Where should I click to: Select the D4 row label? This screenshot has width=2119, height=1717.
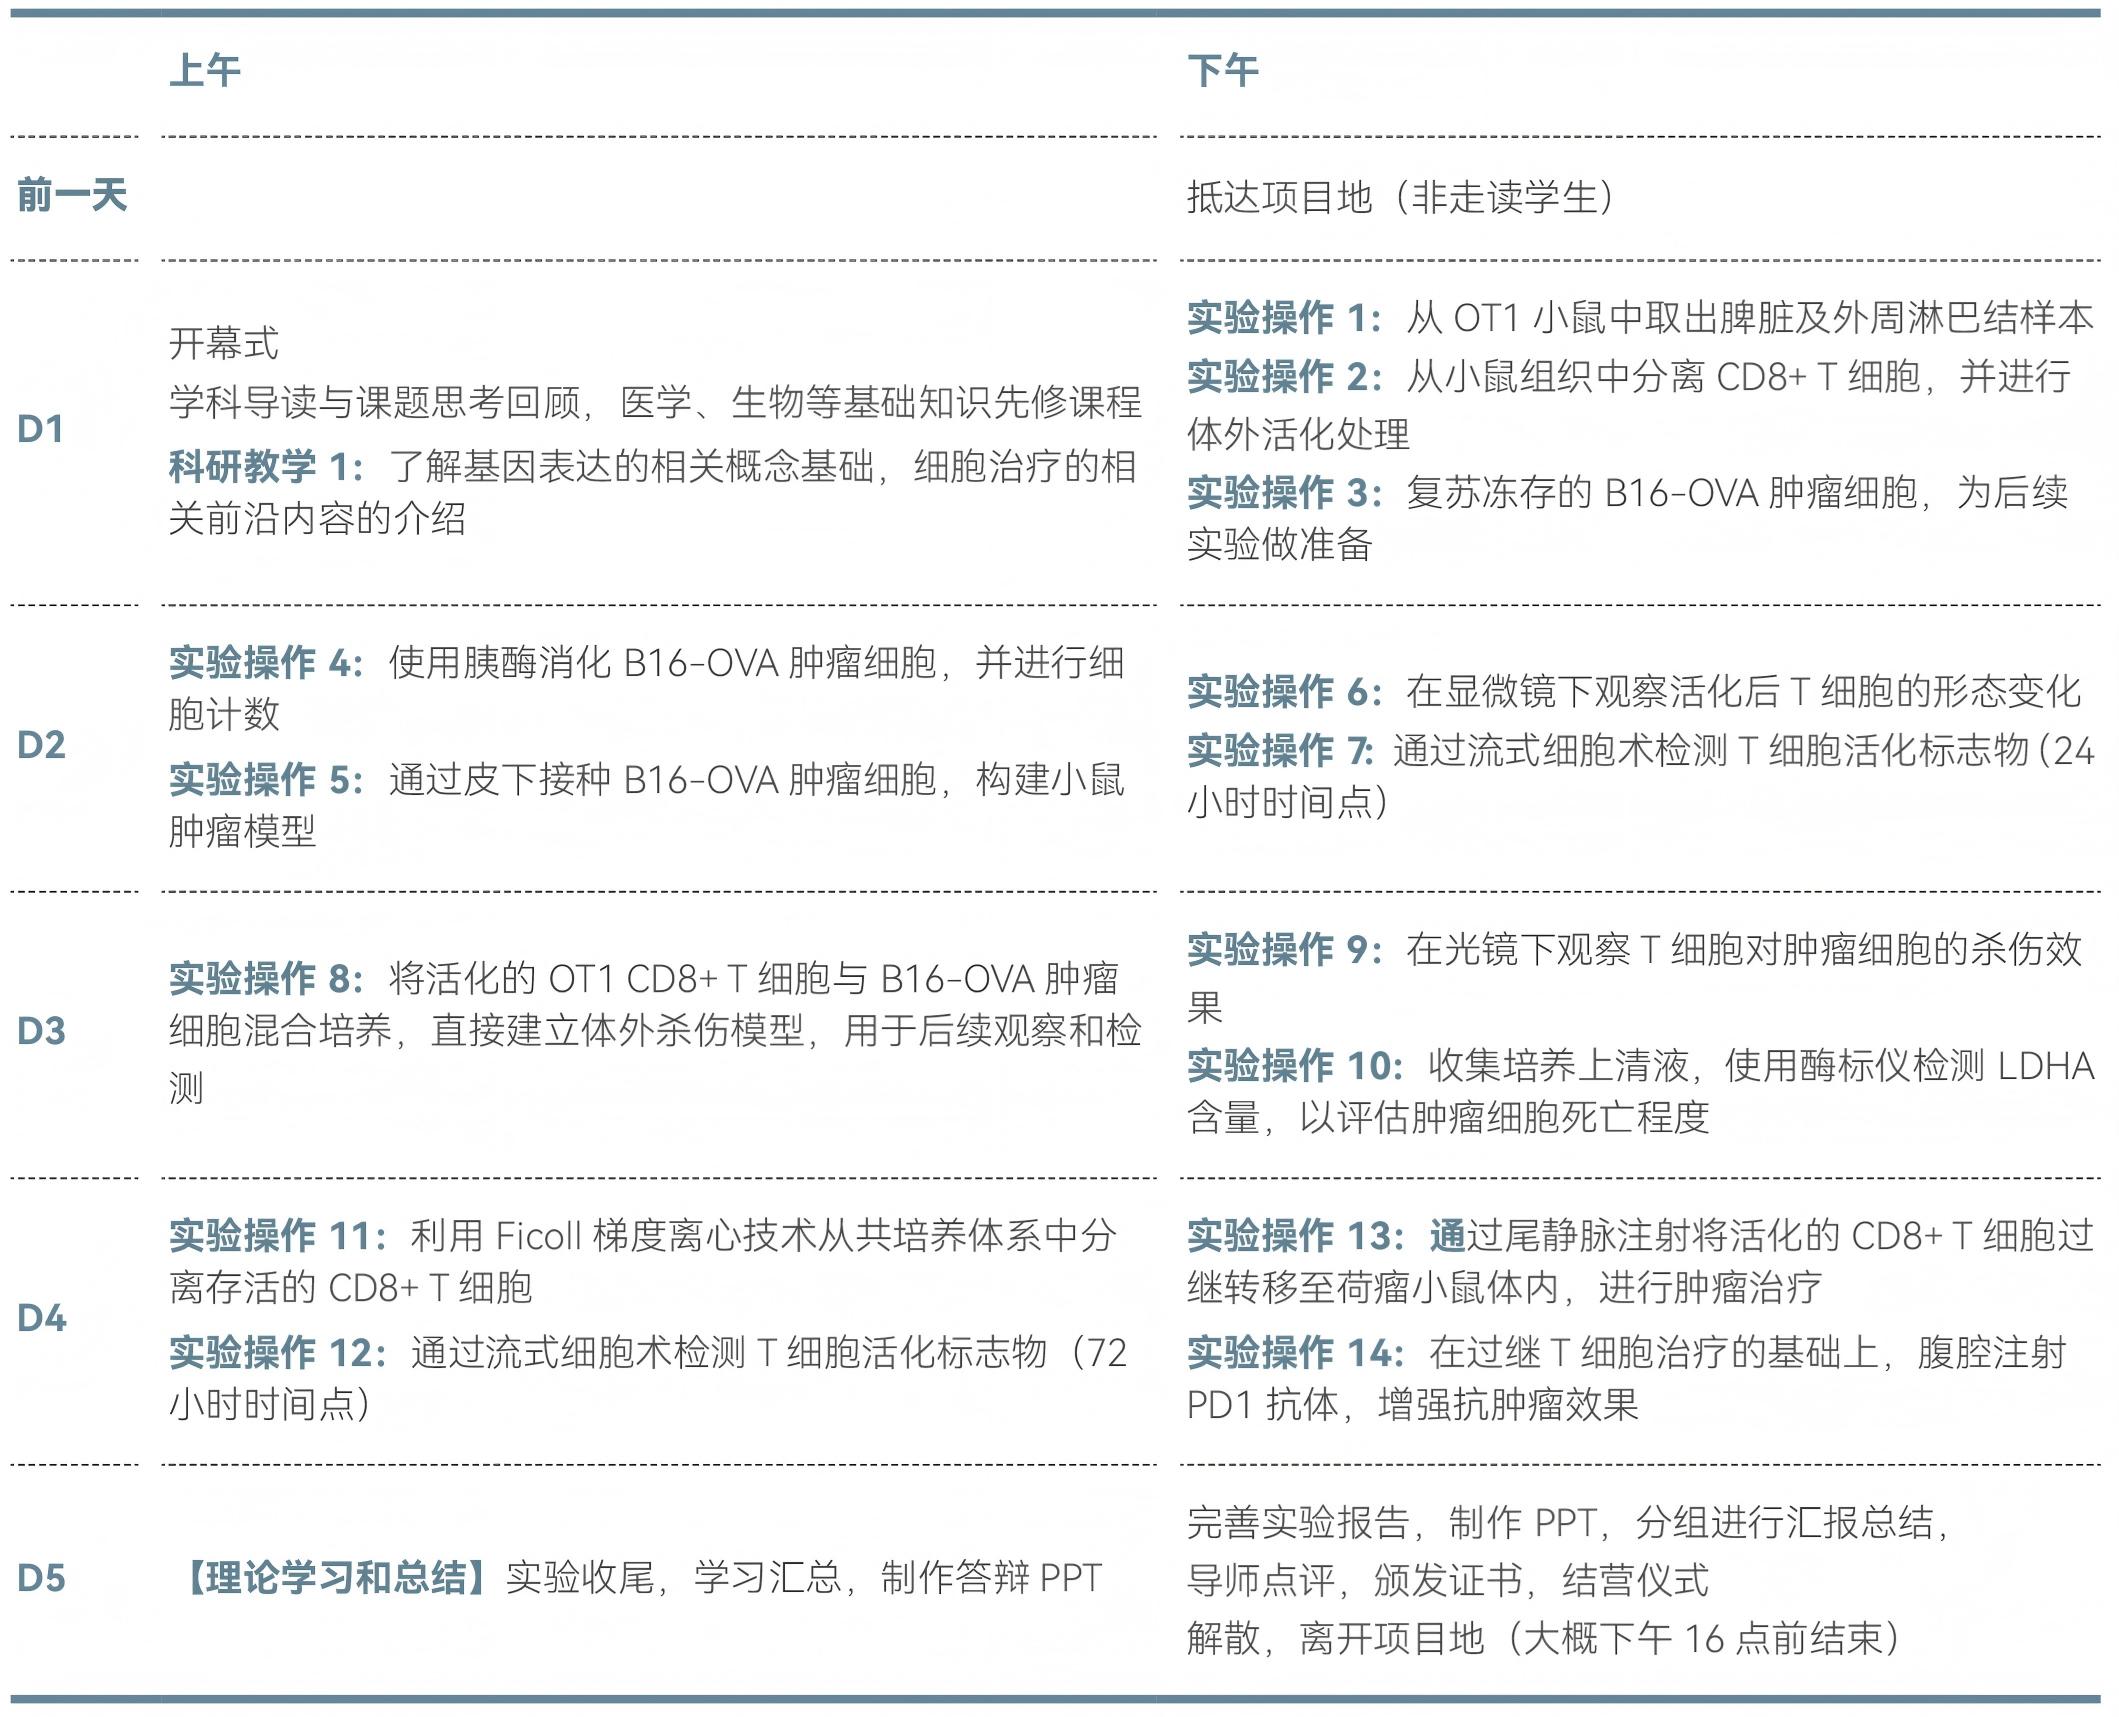[41, 1318]
